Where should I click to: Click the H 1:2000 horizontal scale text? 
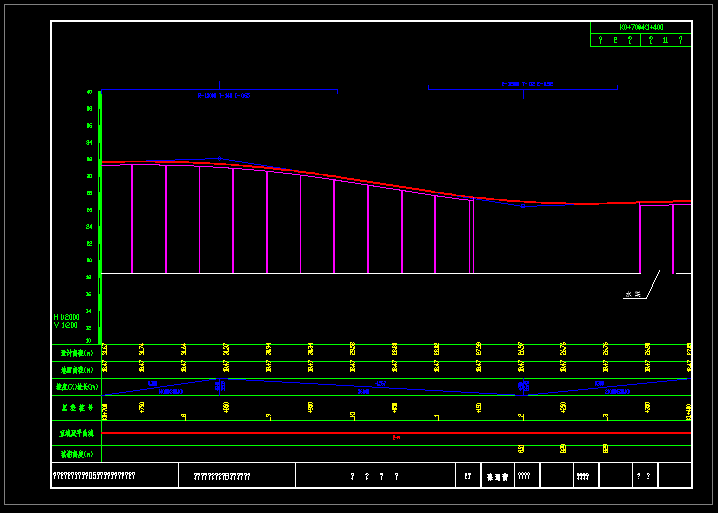click(66, 316)
